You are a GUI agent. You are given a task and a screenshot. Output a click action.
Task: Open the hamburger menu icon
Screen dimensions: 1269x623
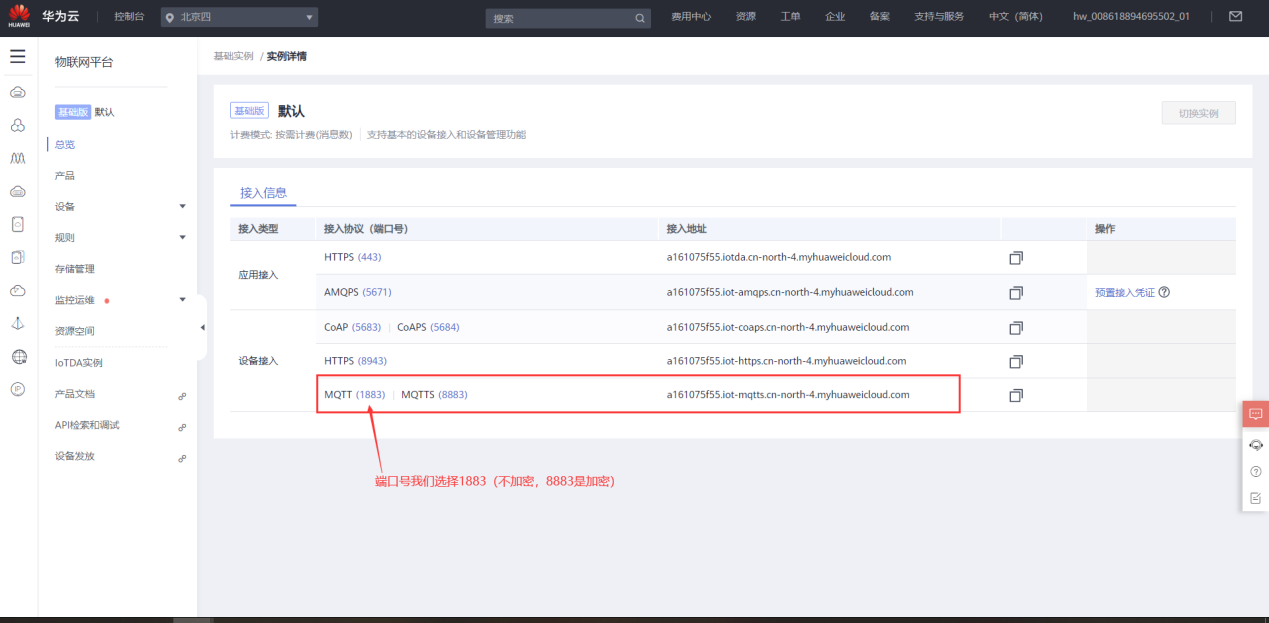(x=18, y=57)
